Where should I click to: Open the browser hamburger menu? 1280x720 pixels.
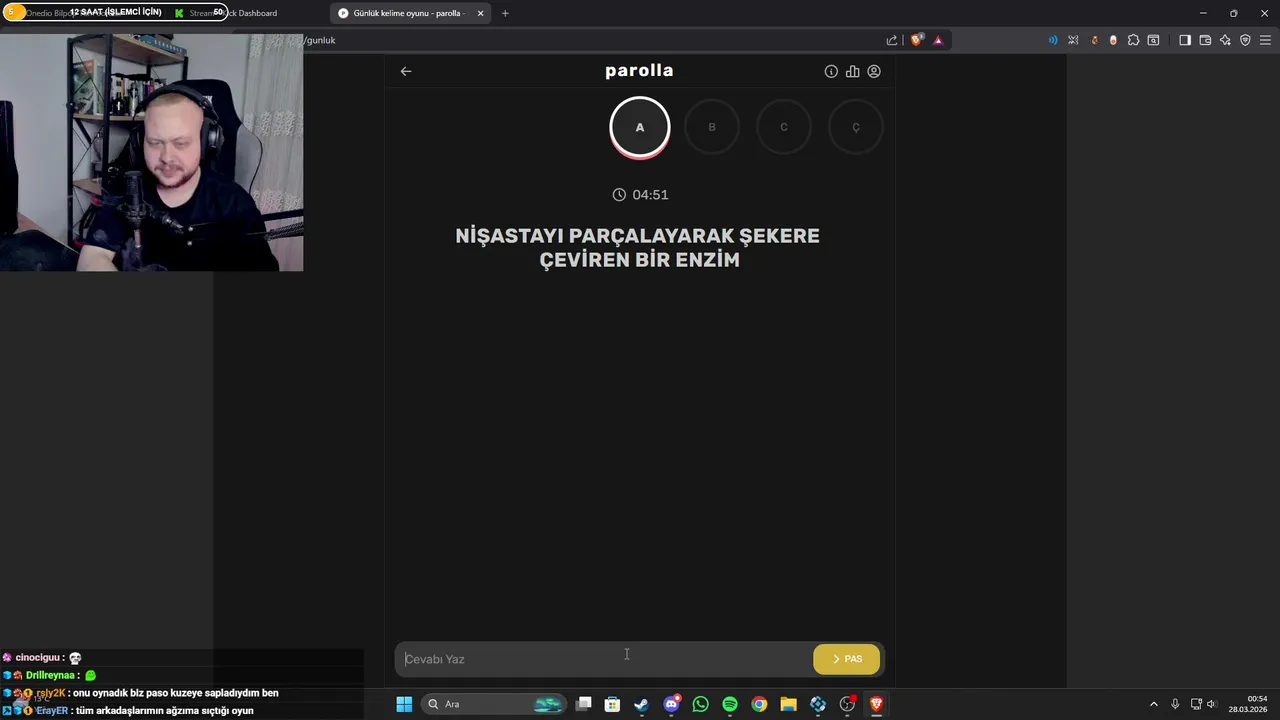(1265, 40)
